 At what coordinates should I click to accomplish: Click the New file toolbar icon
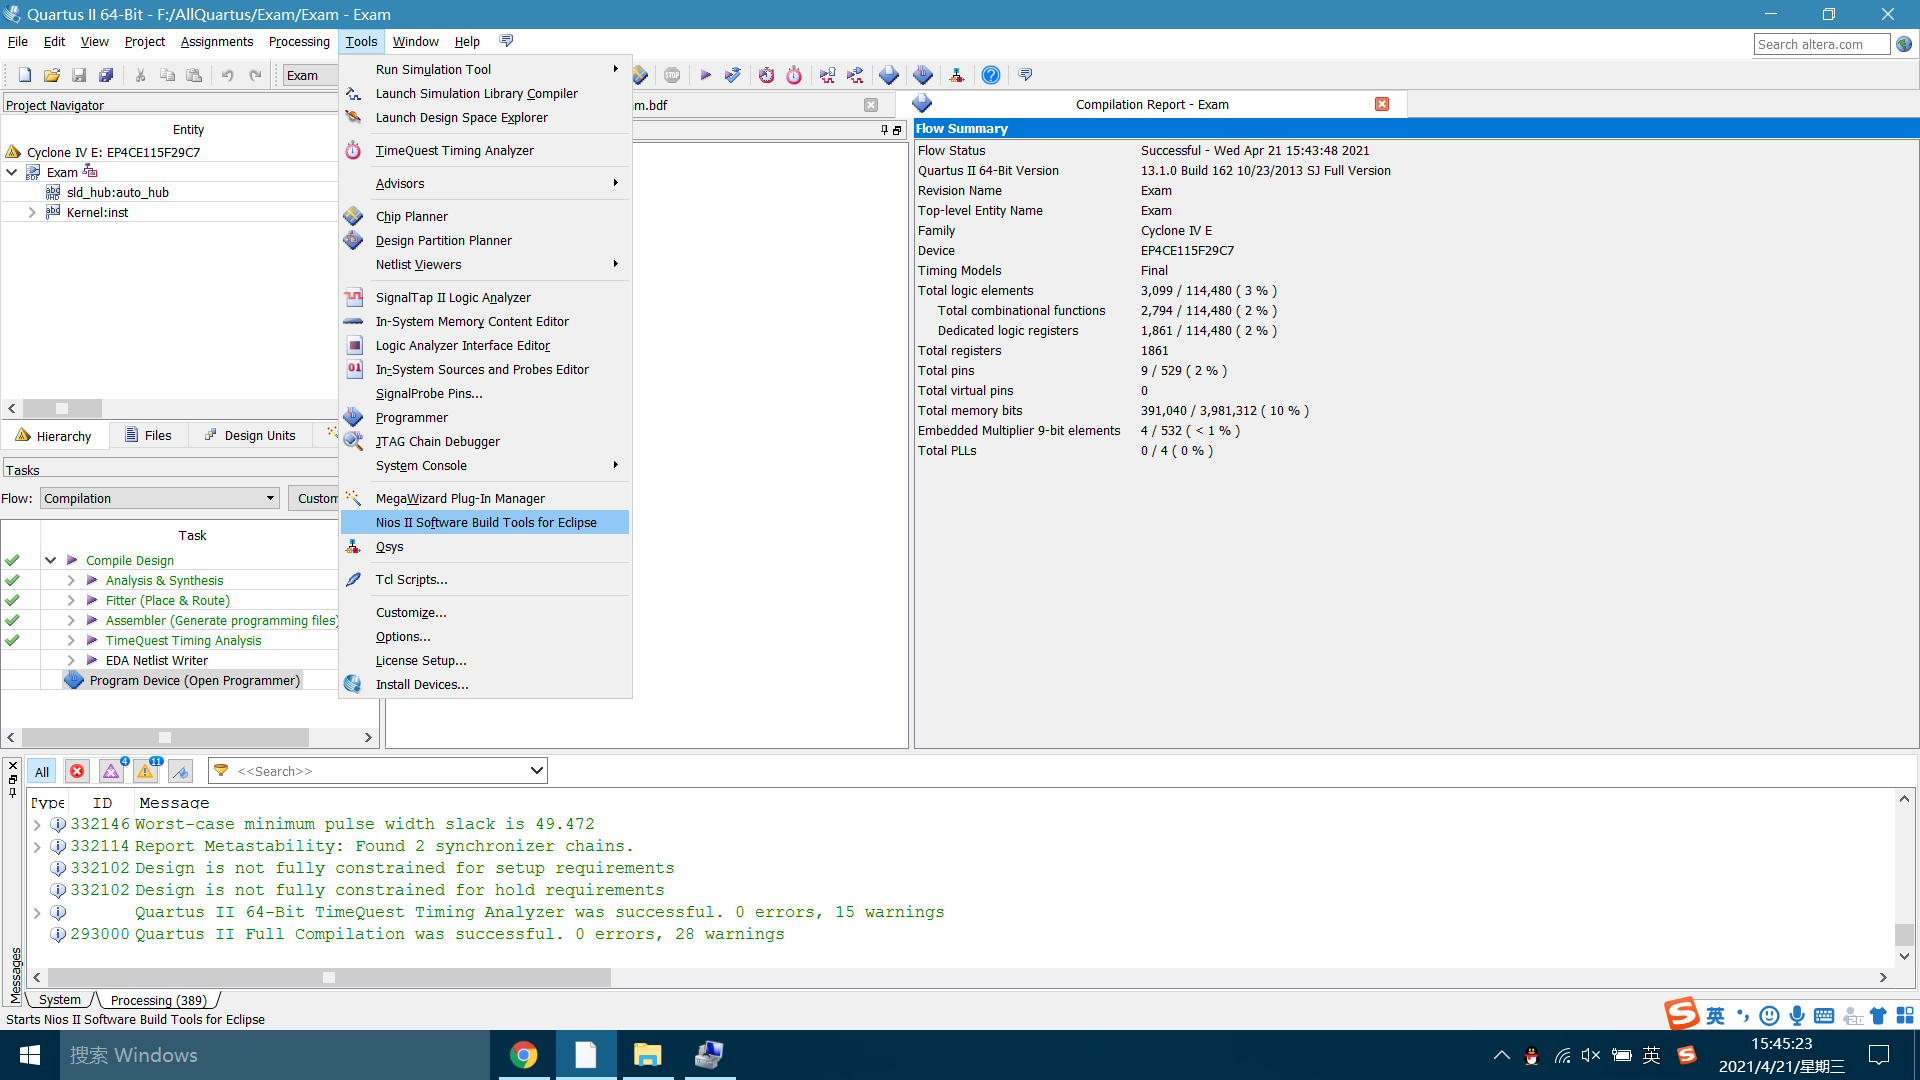(25, 75)
